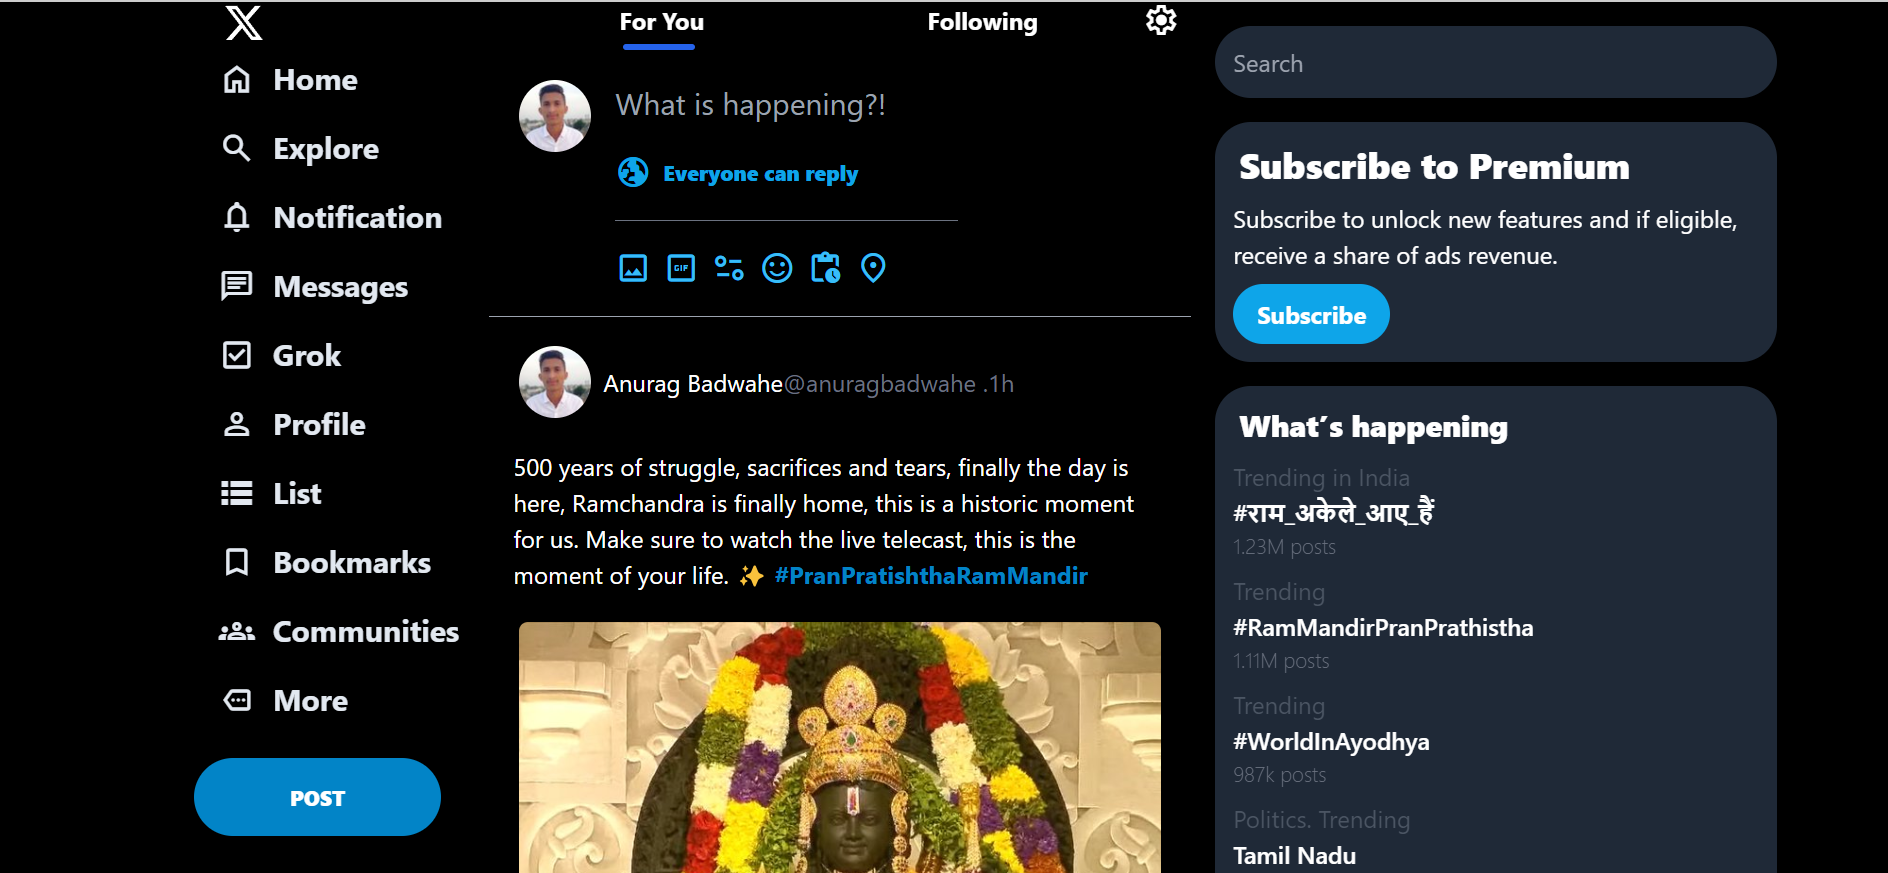Click the X logo icon

point(243,22)
